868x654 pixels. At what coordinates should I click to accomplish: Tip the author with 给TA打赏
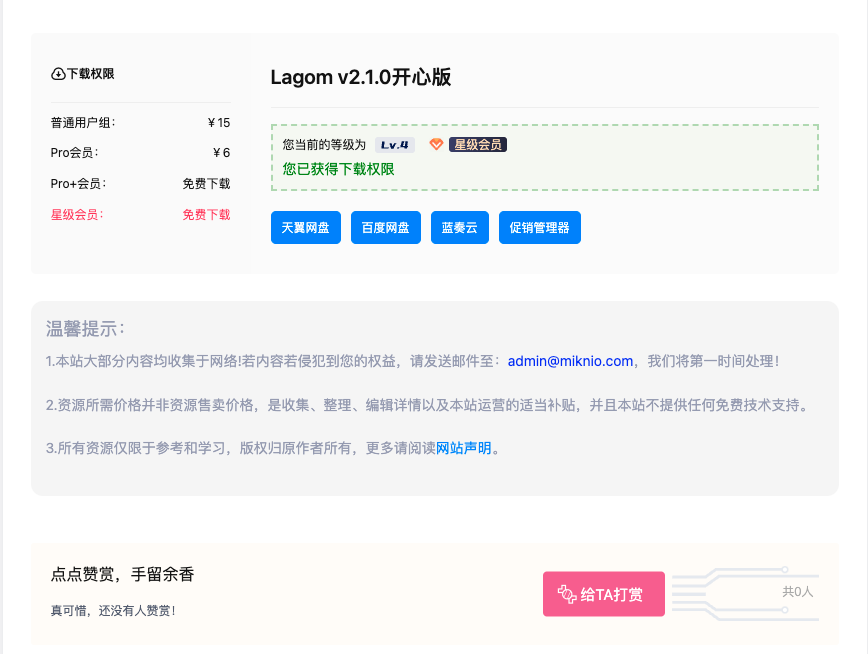[603, 595]
